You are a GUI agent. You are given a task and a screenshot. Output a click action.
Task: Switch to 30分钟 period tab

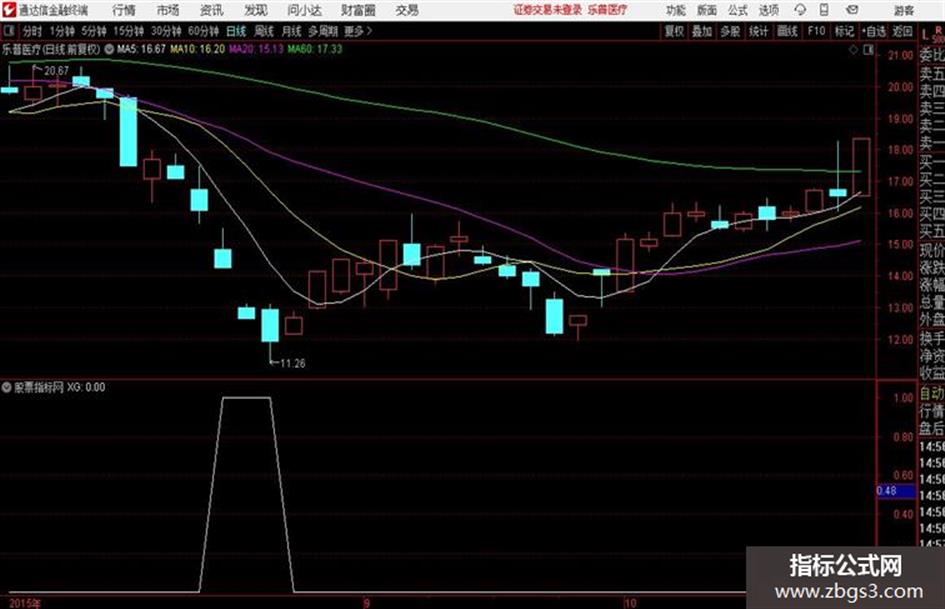pyautogui.click(x=166, y=31)
